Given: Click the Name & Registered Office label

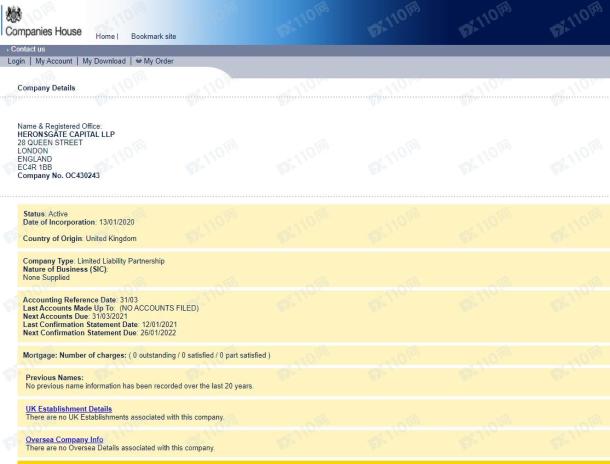Looking at the screenshot, I should pos(60,126).
